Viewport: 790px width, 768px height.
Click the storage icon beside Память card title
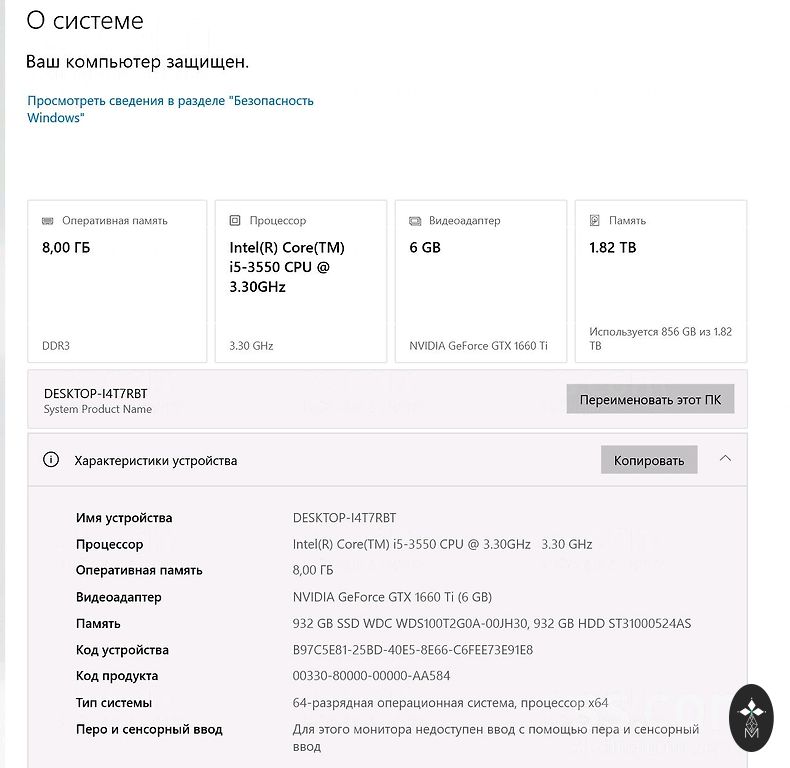click(x=594, y=220)
